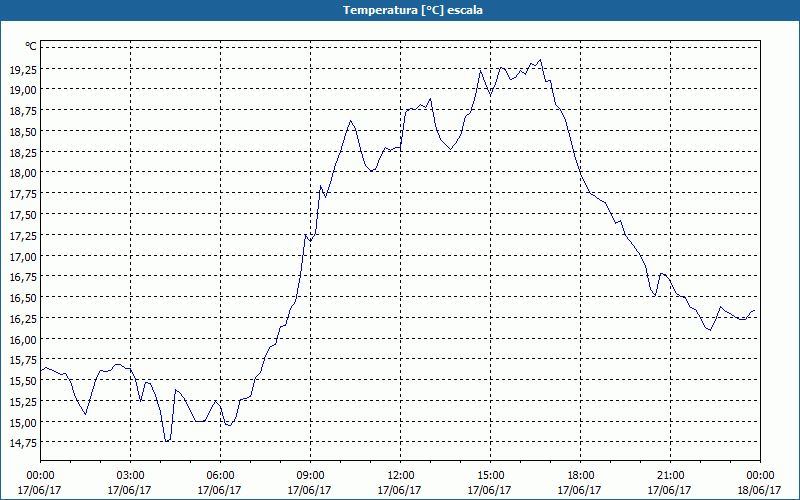Click the 16,00 y-axis value
Image resolution: width=800 pixels, height=500 pixels.
click(23, 339)
